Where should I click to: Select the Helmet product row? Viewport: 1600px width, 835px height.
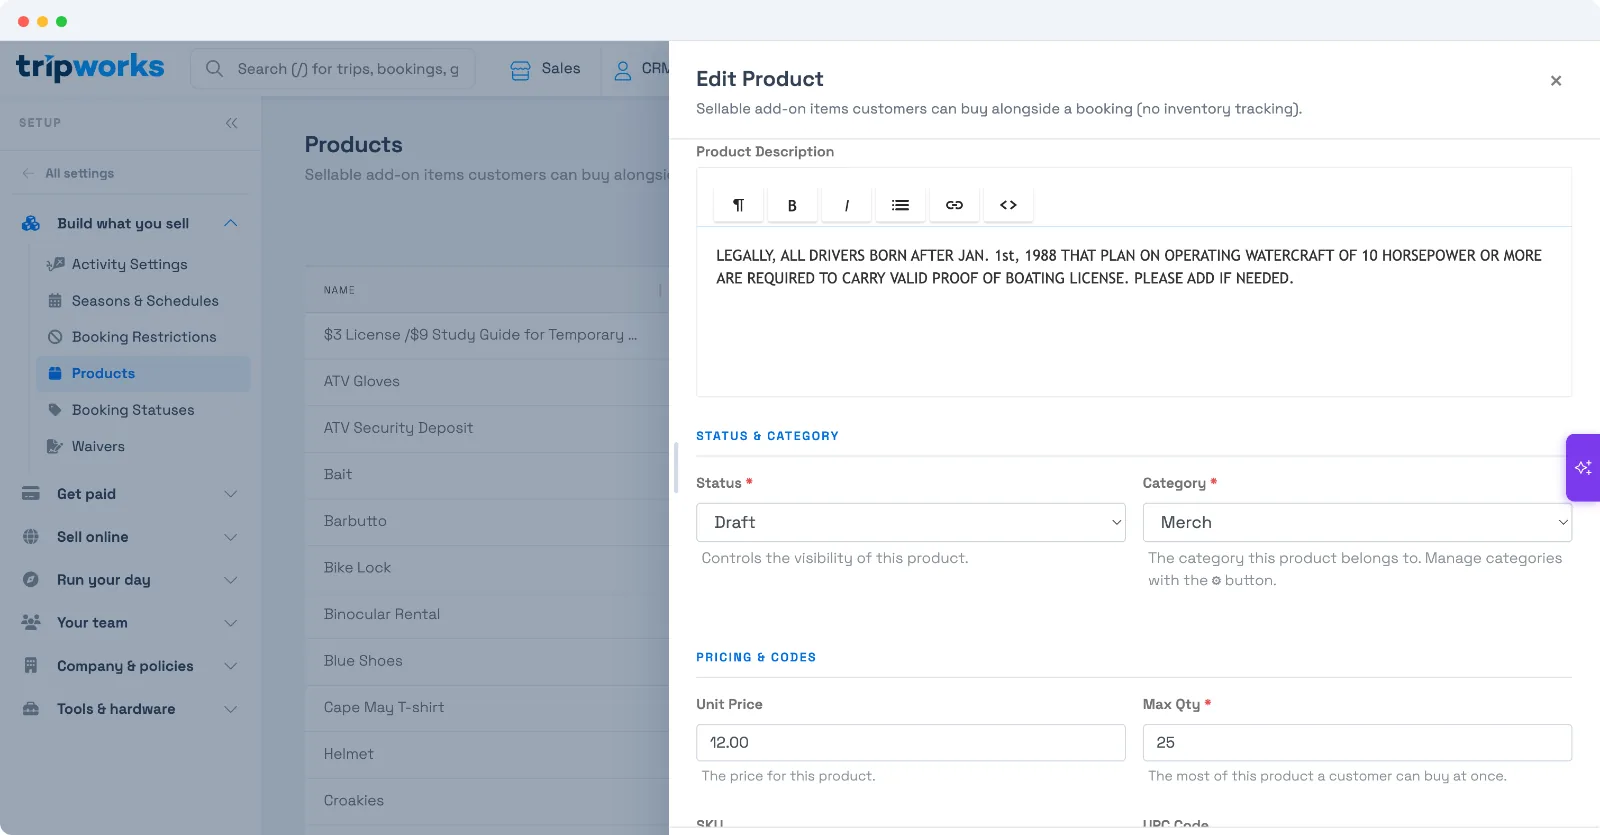[x=487, y=754]
